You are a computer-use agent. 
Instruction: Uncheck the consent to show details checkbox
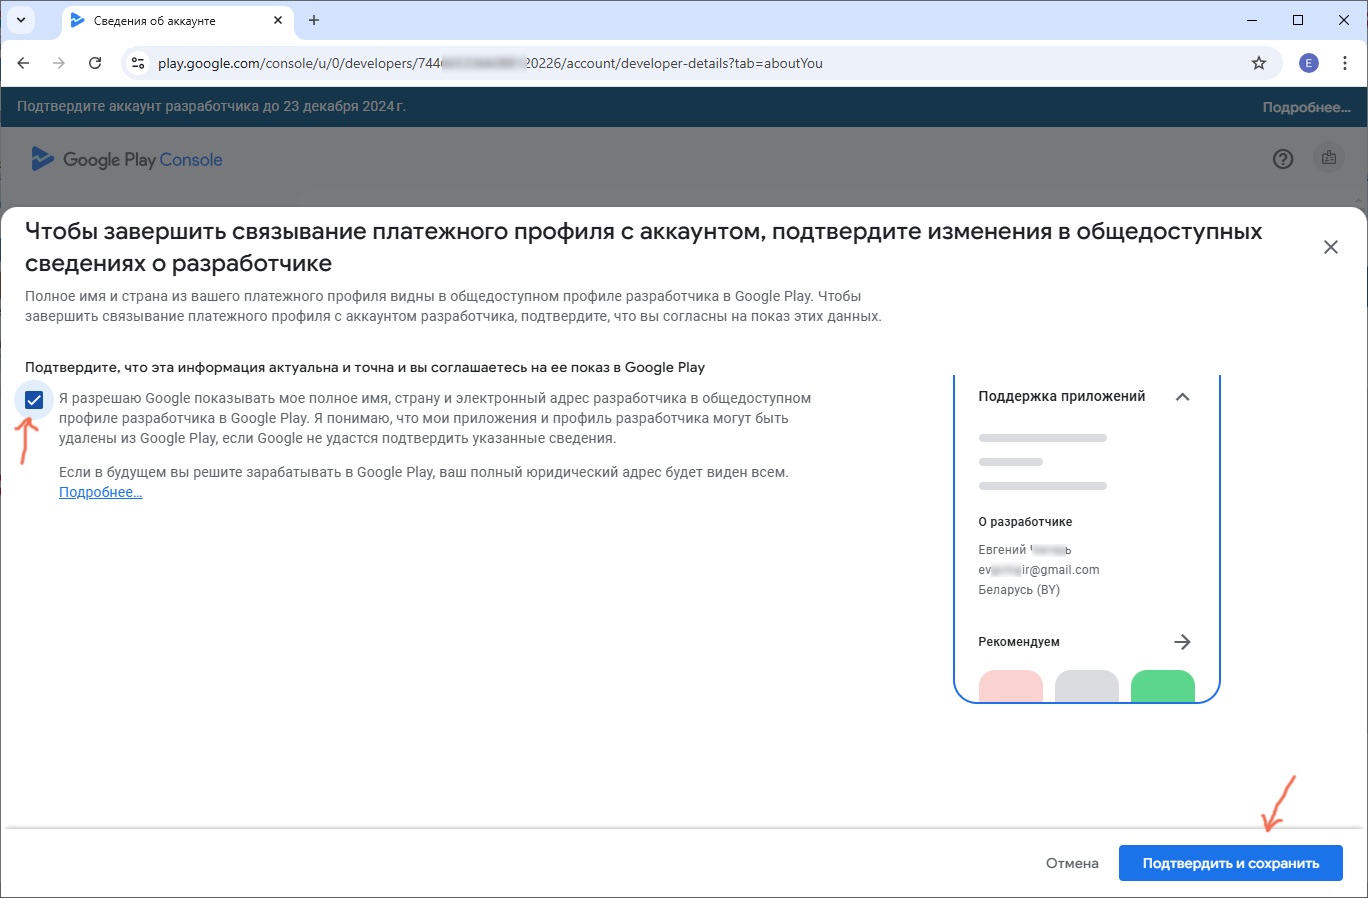(34, 400)
